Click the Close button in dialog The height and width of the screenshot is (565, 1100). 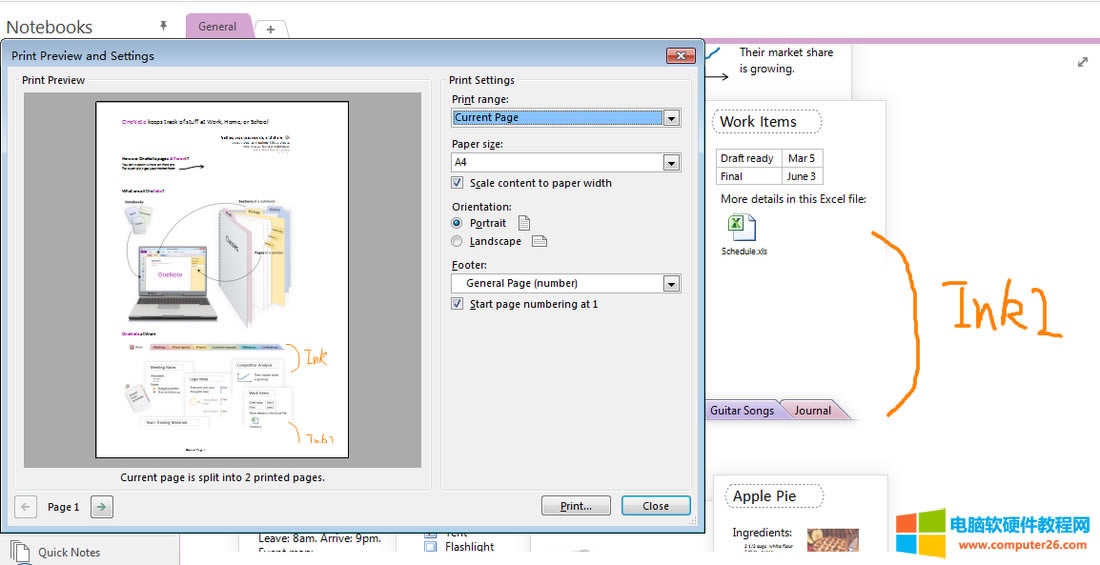655,506
